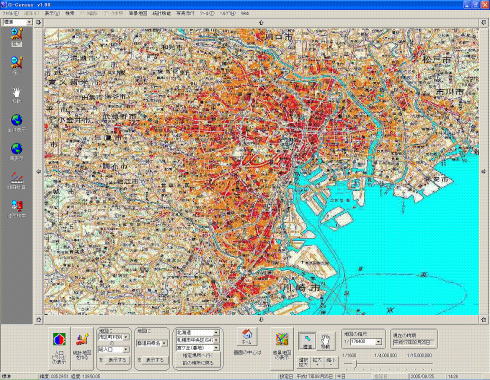The width and height of the screenshot is (490, 380).
Task: Select the top zoom magnifier sidebar tool
Action: (16, 35)
